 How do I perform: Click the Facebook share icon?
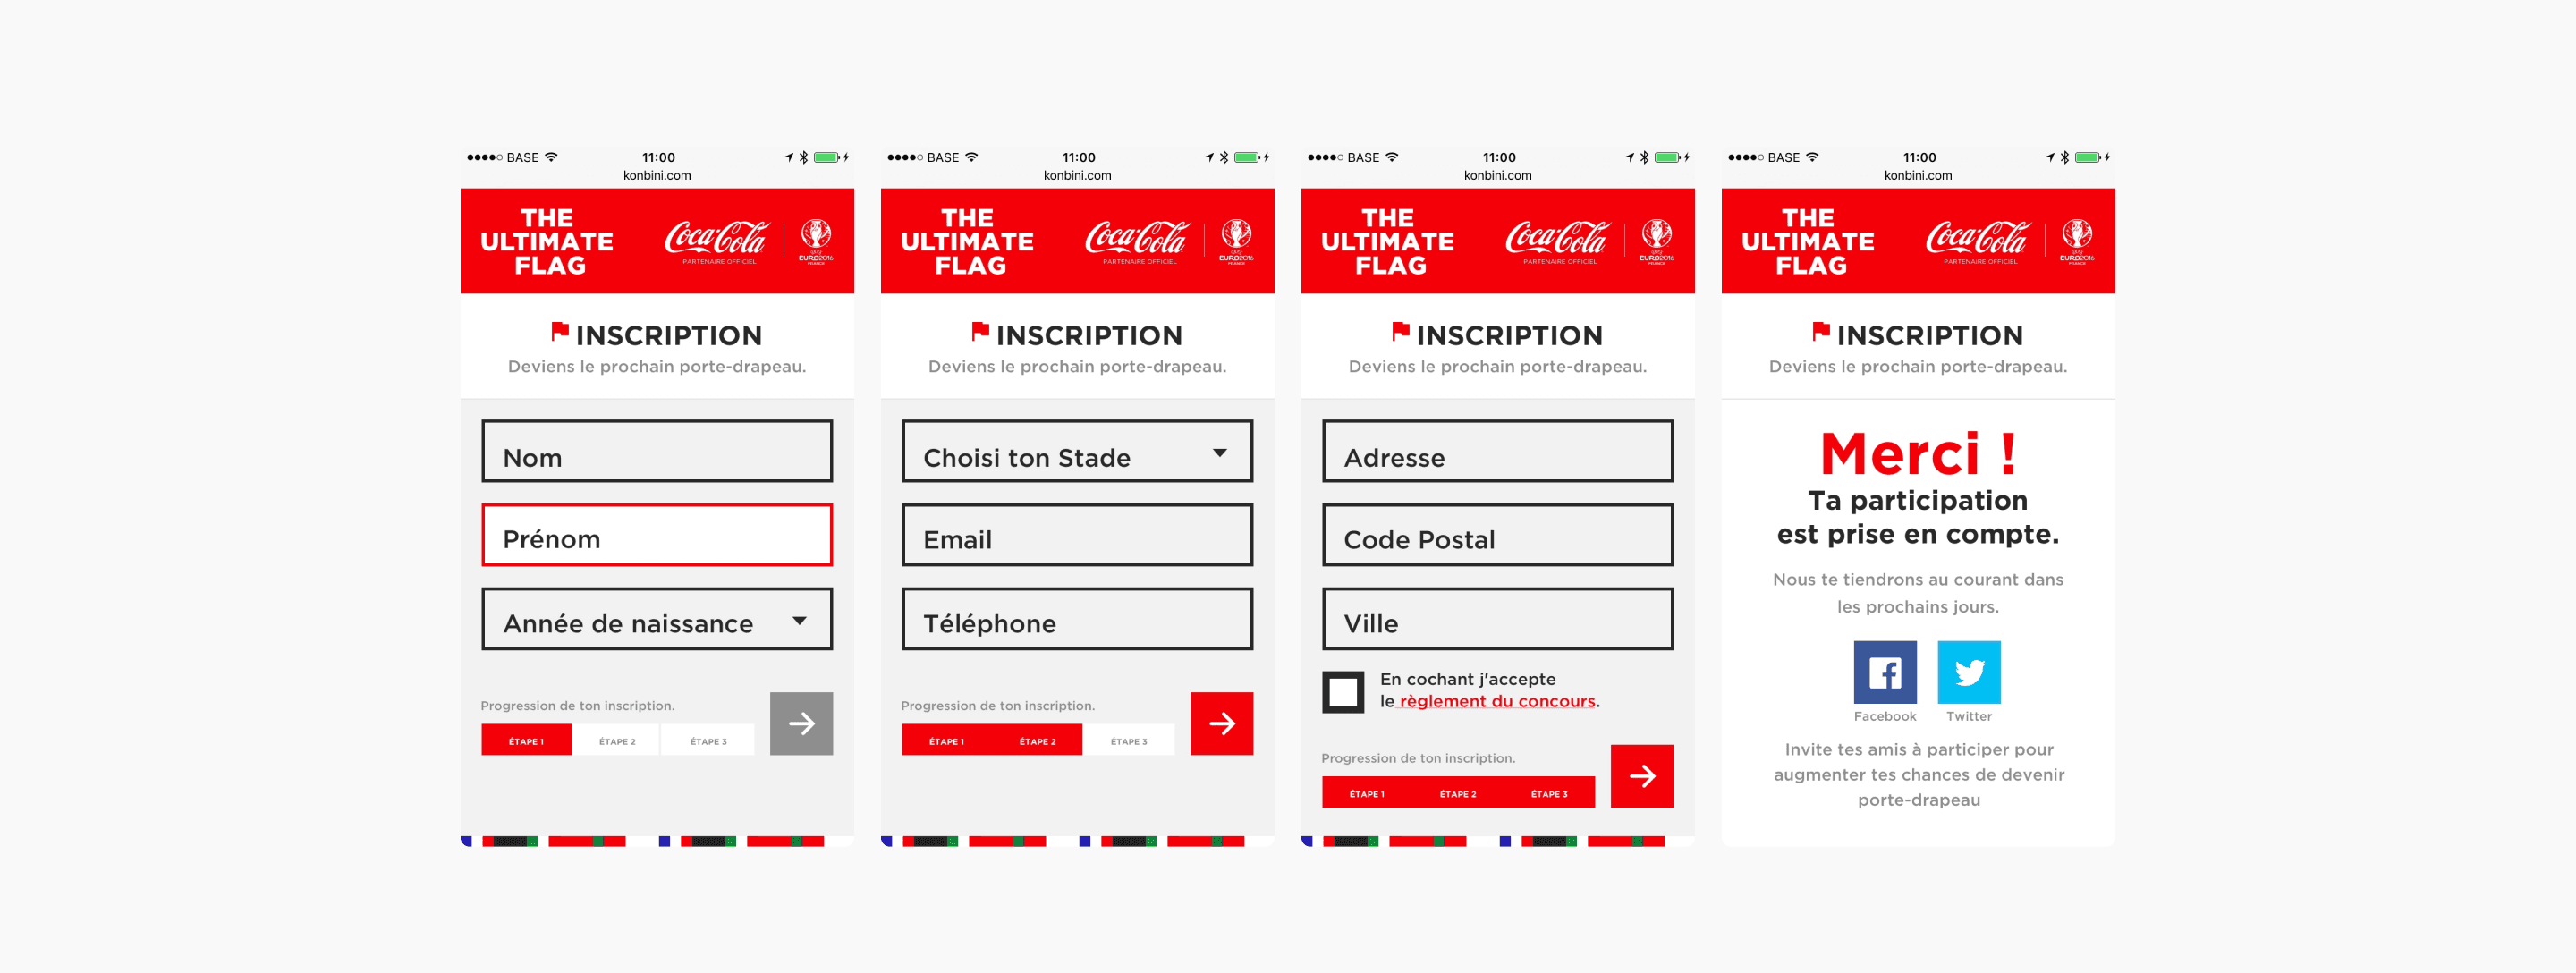click(1884, 672)
